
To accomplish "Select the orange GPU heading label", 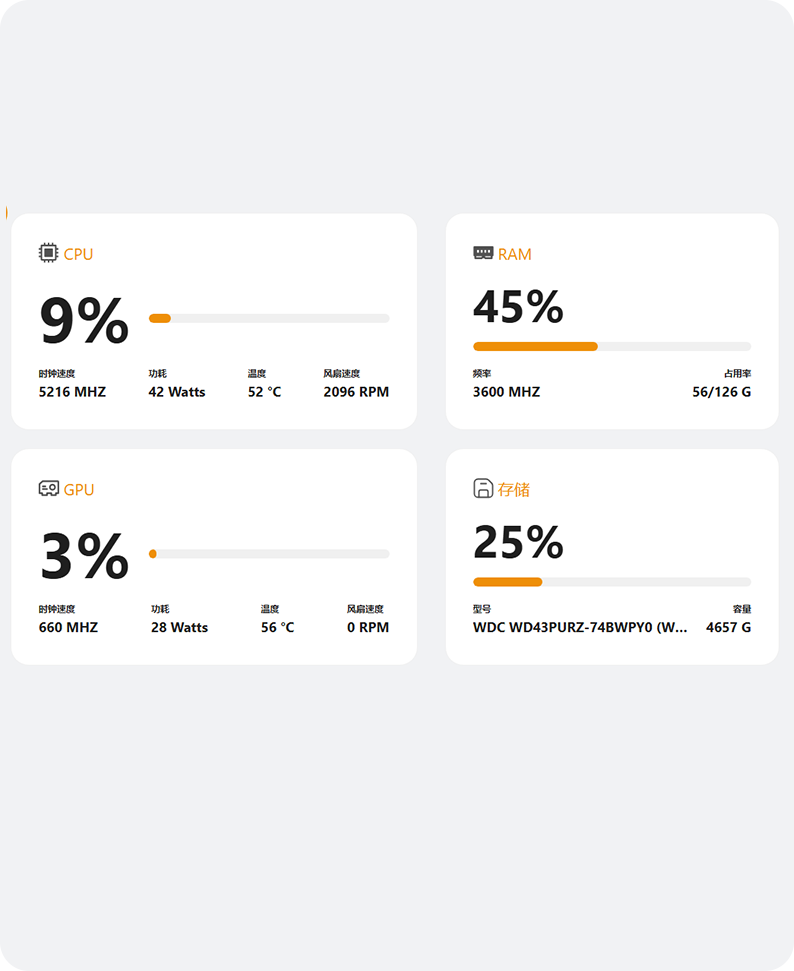I will click(79, 489).
